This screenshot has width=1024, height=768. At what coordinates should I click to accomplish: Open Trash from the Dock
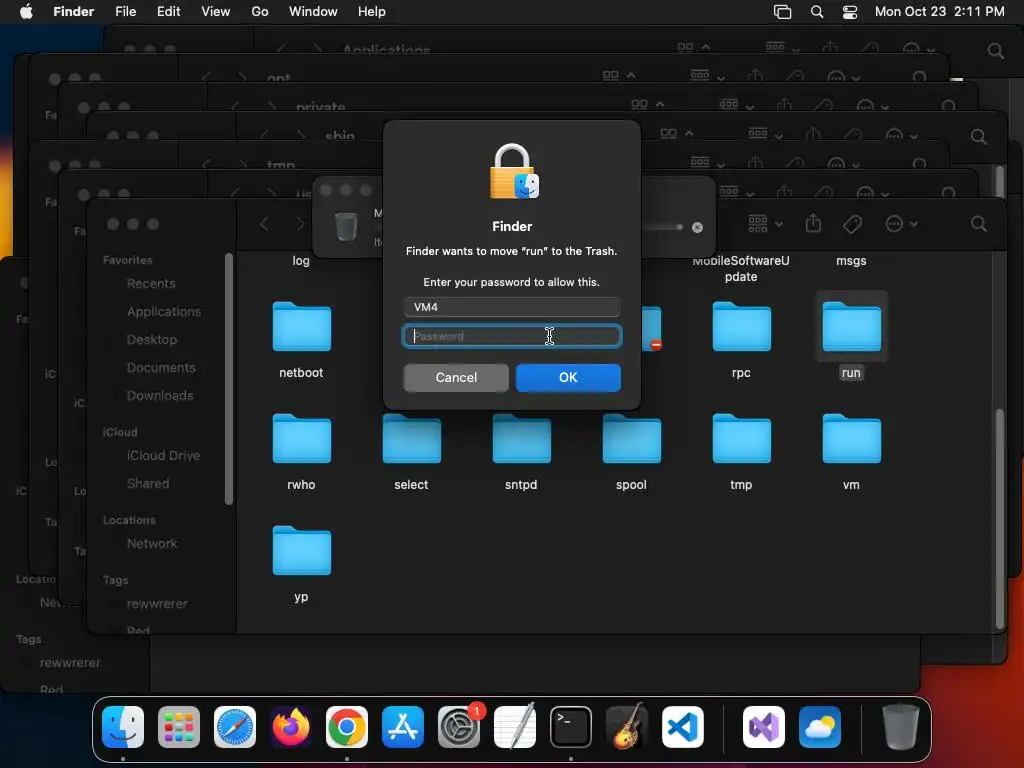tap(901, 726)
